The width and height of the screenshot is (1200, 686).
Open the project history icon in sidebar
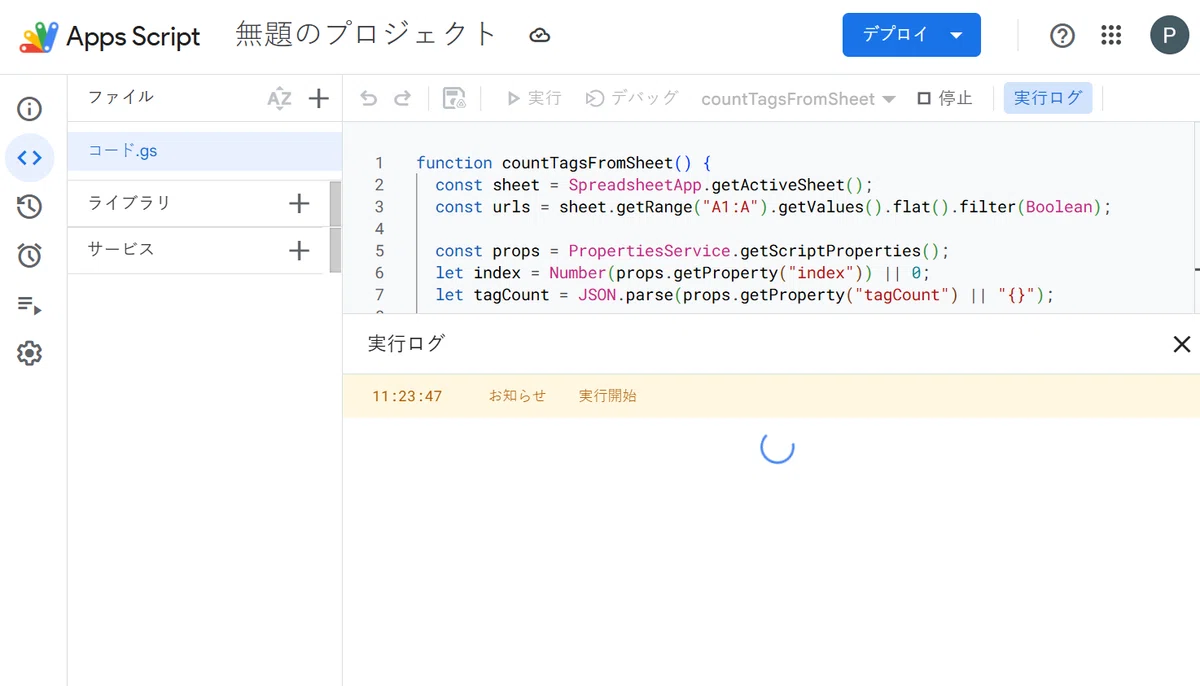click(30, 207)
